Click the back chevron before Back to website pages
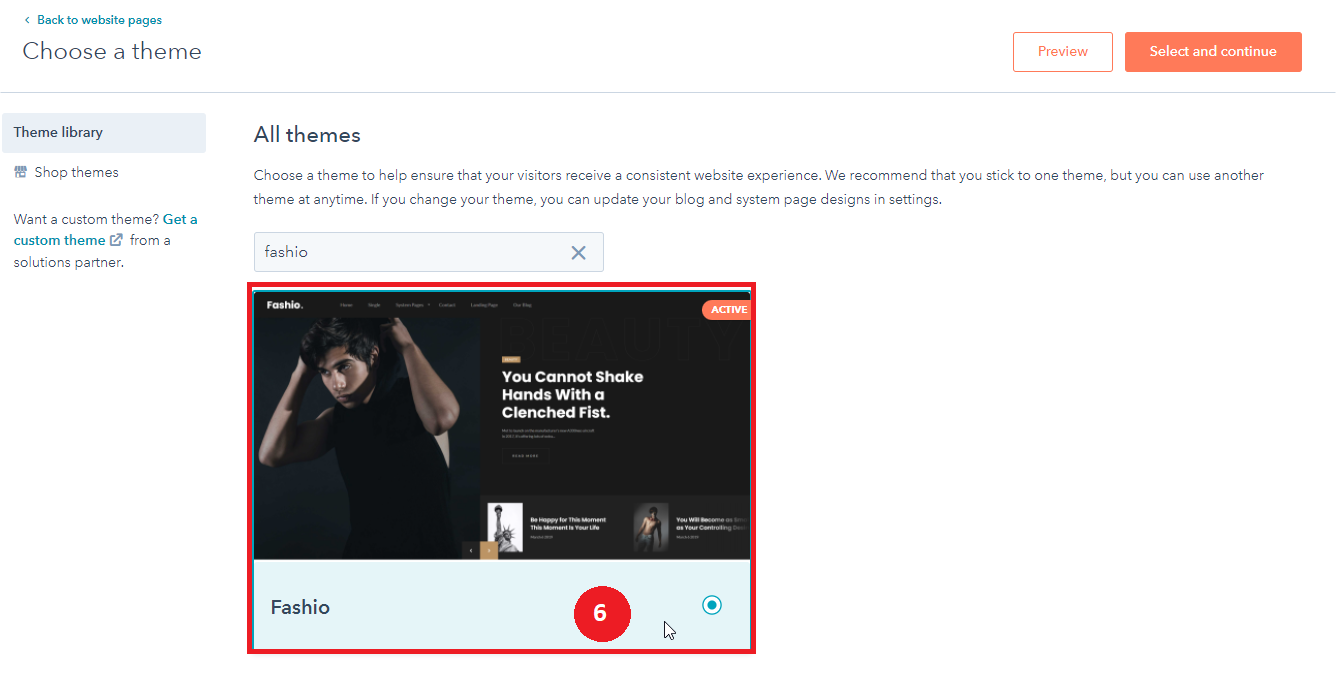 tap(27, 20)
